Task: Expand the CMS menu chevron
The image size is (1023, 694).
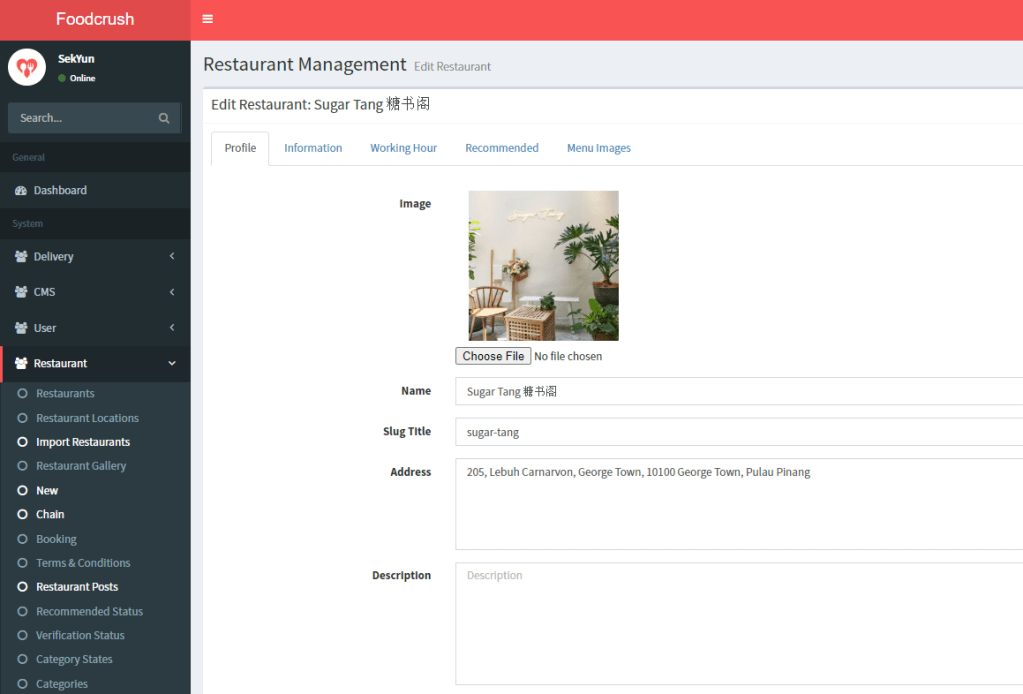Action: point(172,292)
